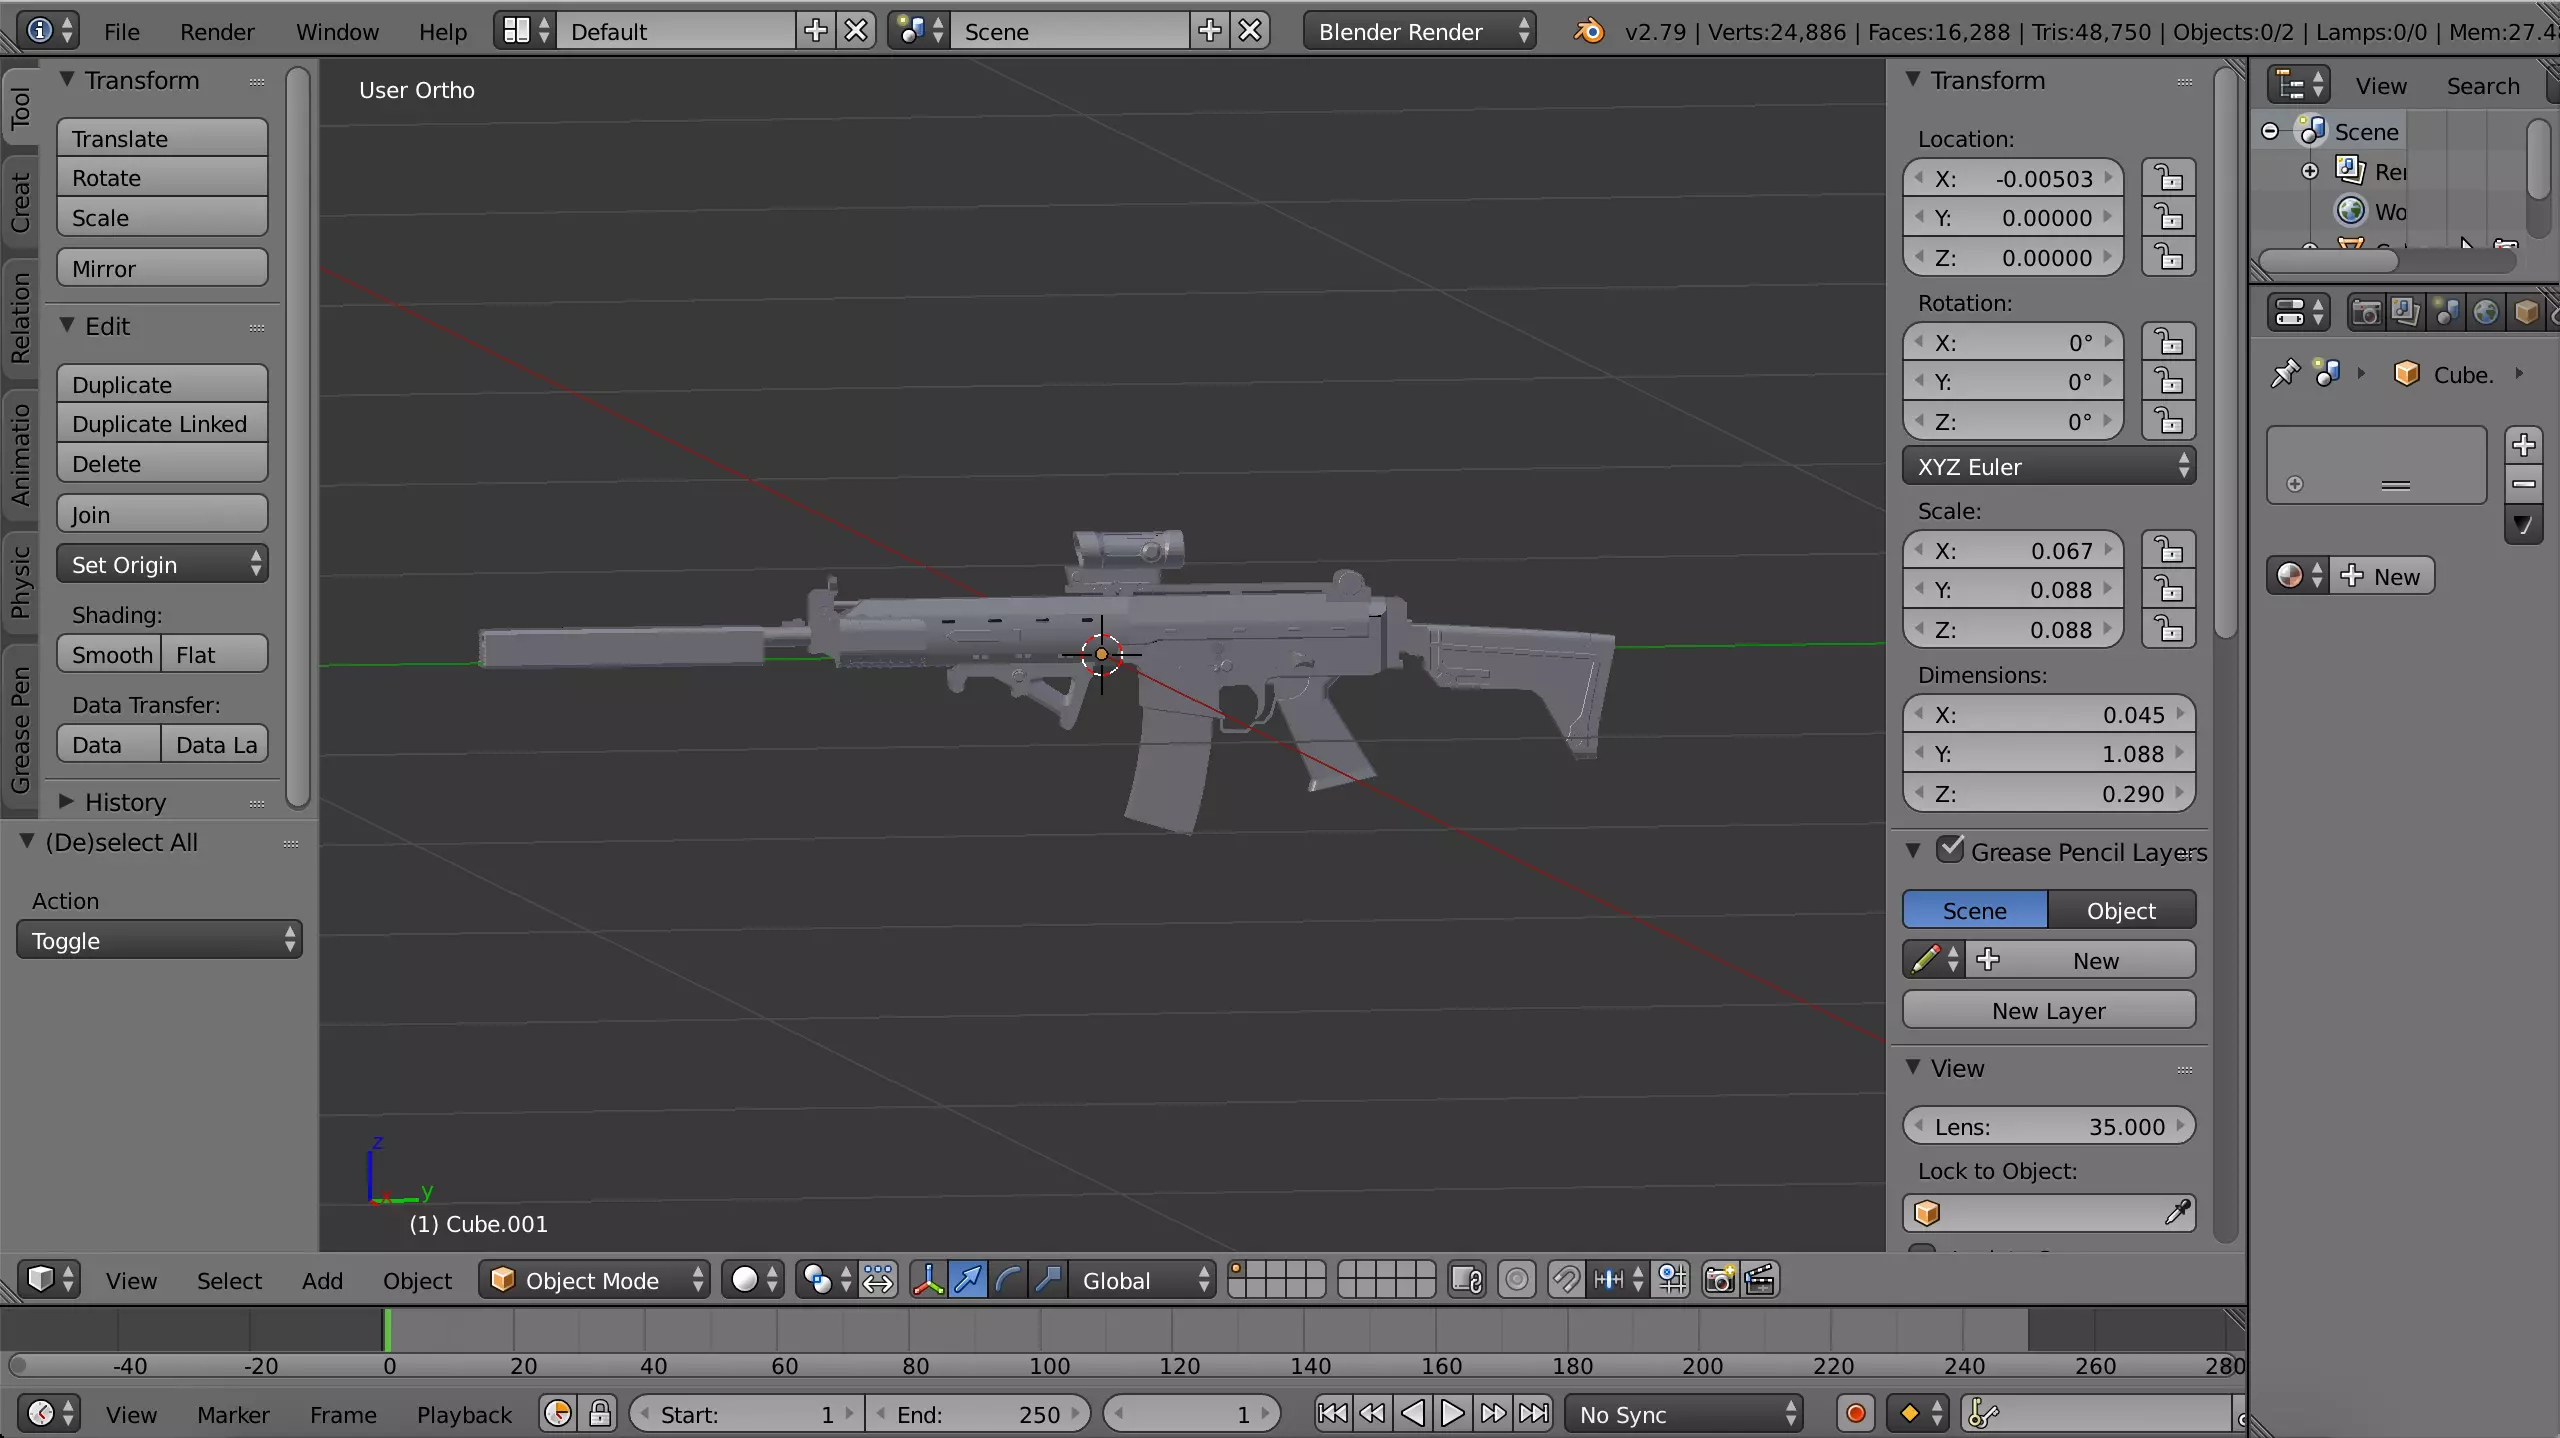This screenshot has width=2560, height=1438.
Task: Click the OpenGL render camera icon
Action: click(x=1719, y=1280)
